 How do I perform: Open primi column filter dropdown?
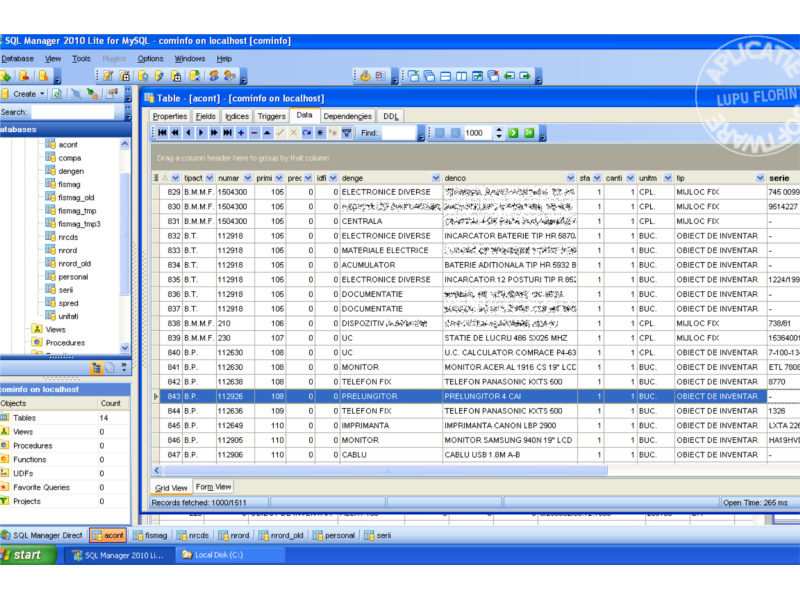pyautogui.click(x=279, y=178)
